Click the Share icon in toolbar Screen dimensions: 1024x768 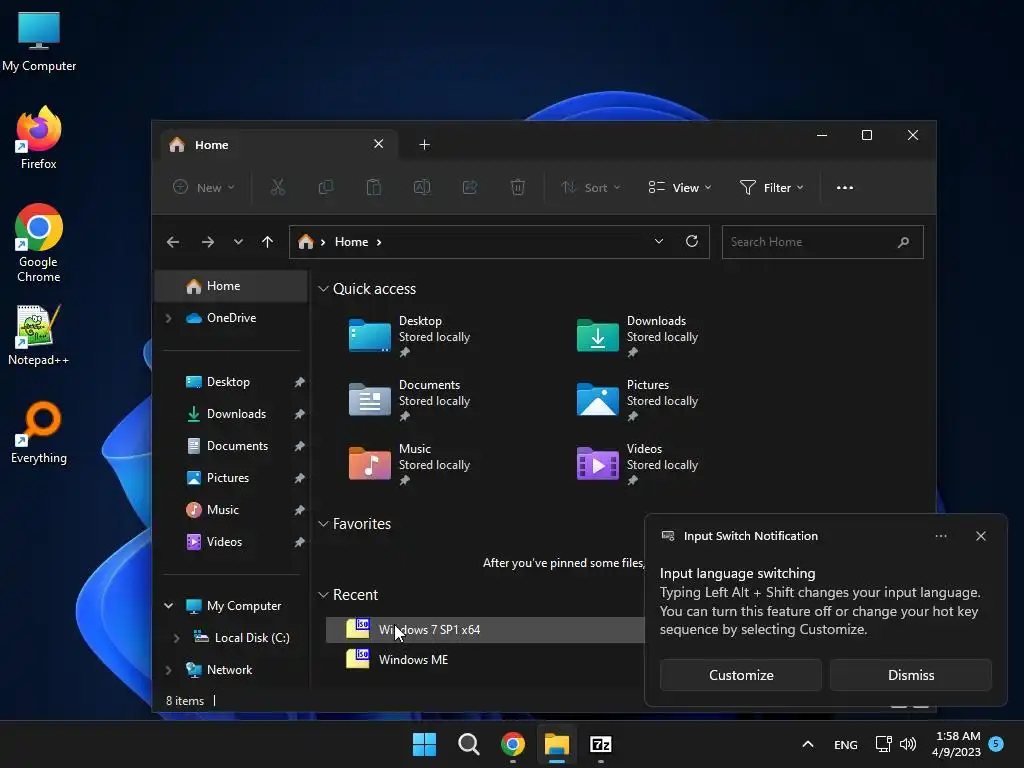click(x=470, y=187)
